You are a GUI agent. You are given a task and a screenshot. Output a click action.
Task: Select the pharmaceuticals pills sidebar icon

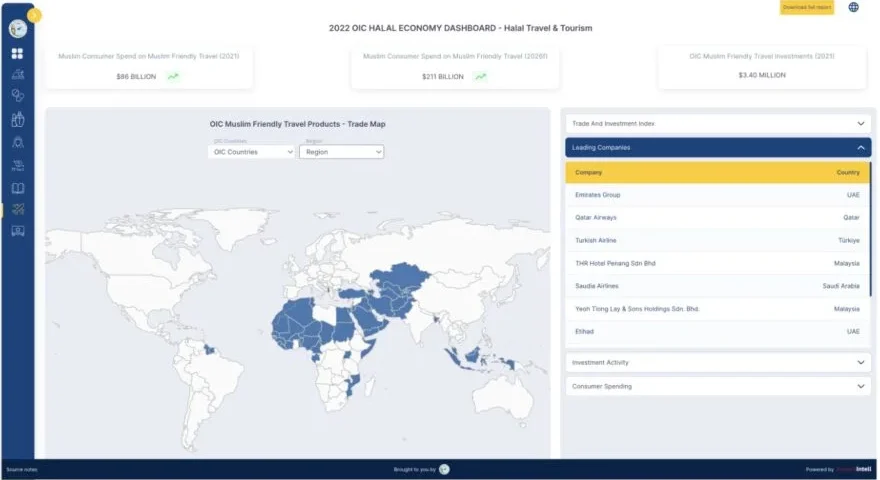tap(17, 95)
